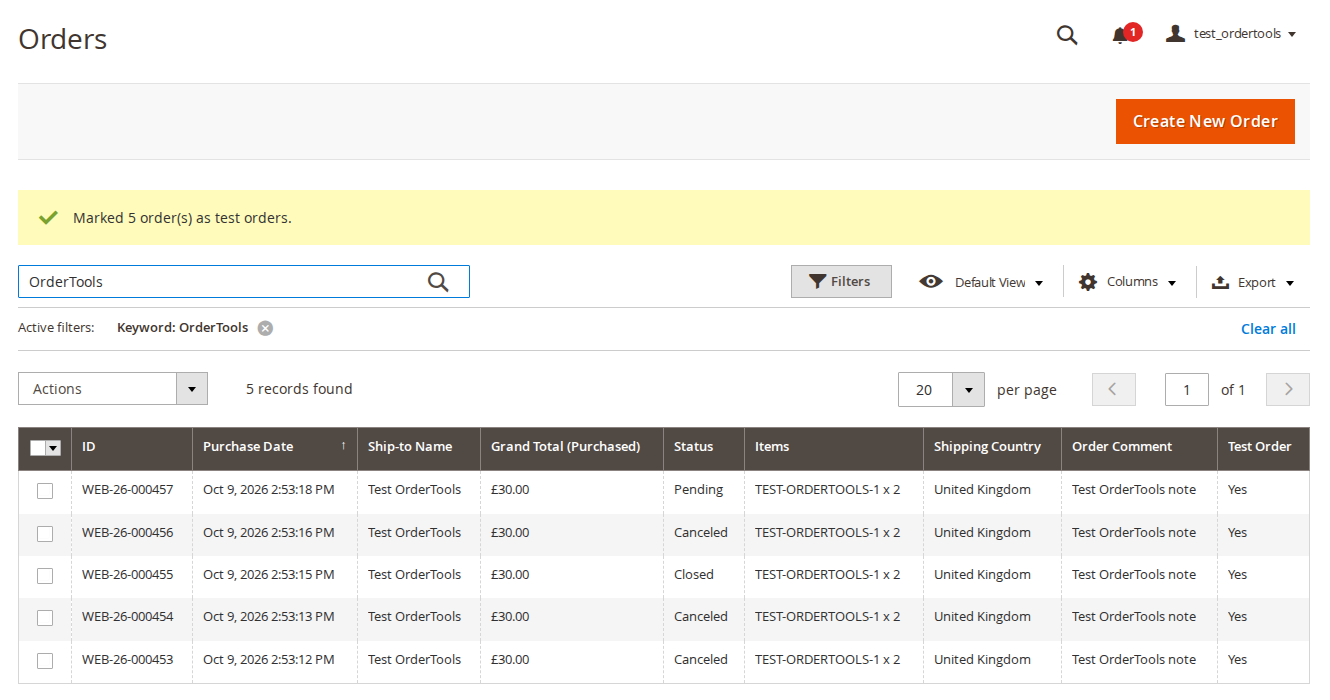Click the Test Order column header
The image size is (1330, 700).
(x=1264, y=447)
